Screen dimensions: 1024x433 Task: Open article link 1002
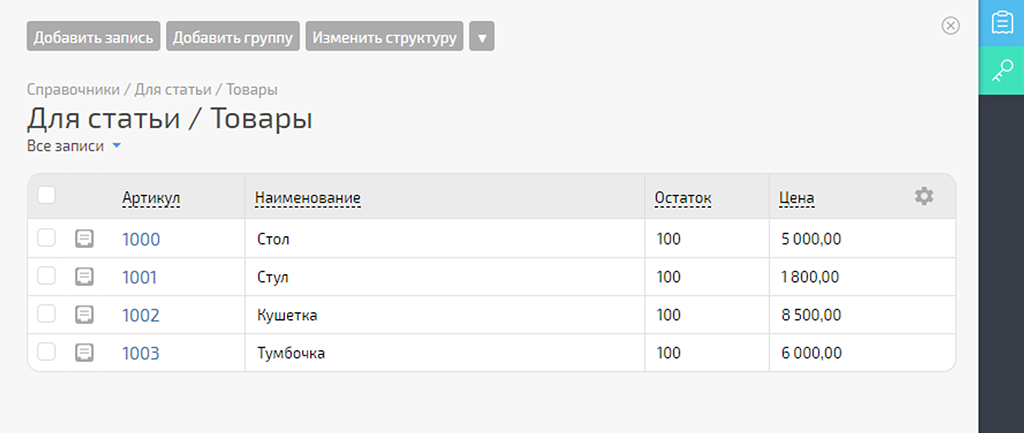pyautogui.click(x=140, y=315)
